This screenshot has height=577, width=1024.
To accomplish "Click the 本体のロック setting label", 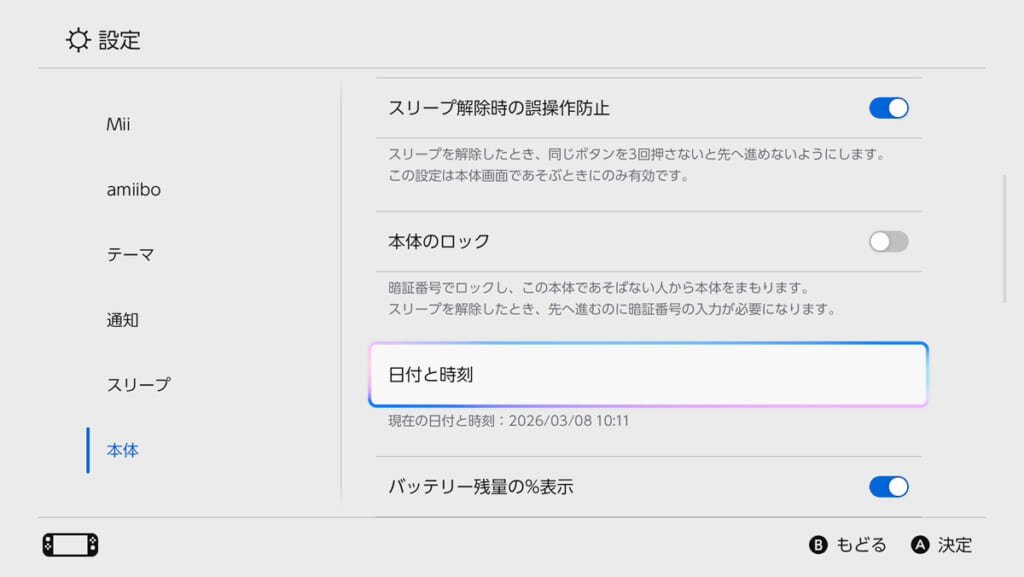I will pos(439,242).
